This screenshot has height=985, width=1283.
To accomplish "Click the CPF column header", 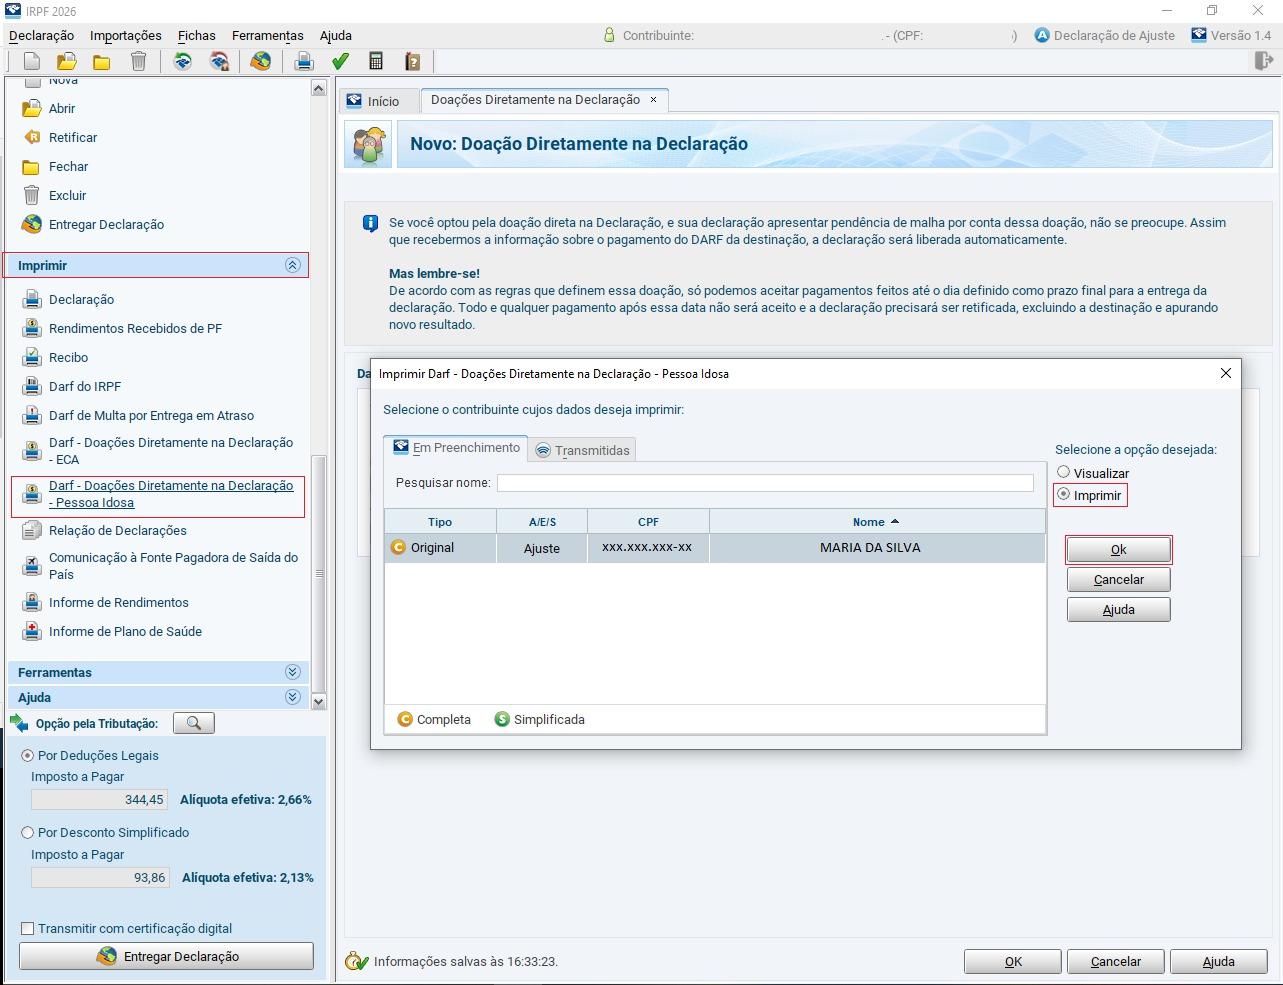I will tap(648, 522).
